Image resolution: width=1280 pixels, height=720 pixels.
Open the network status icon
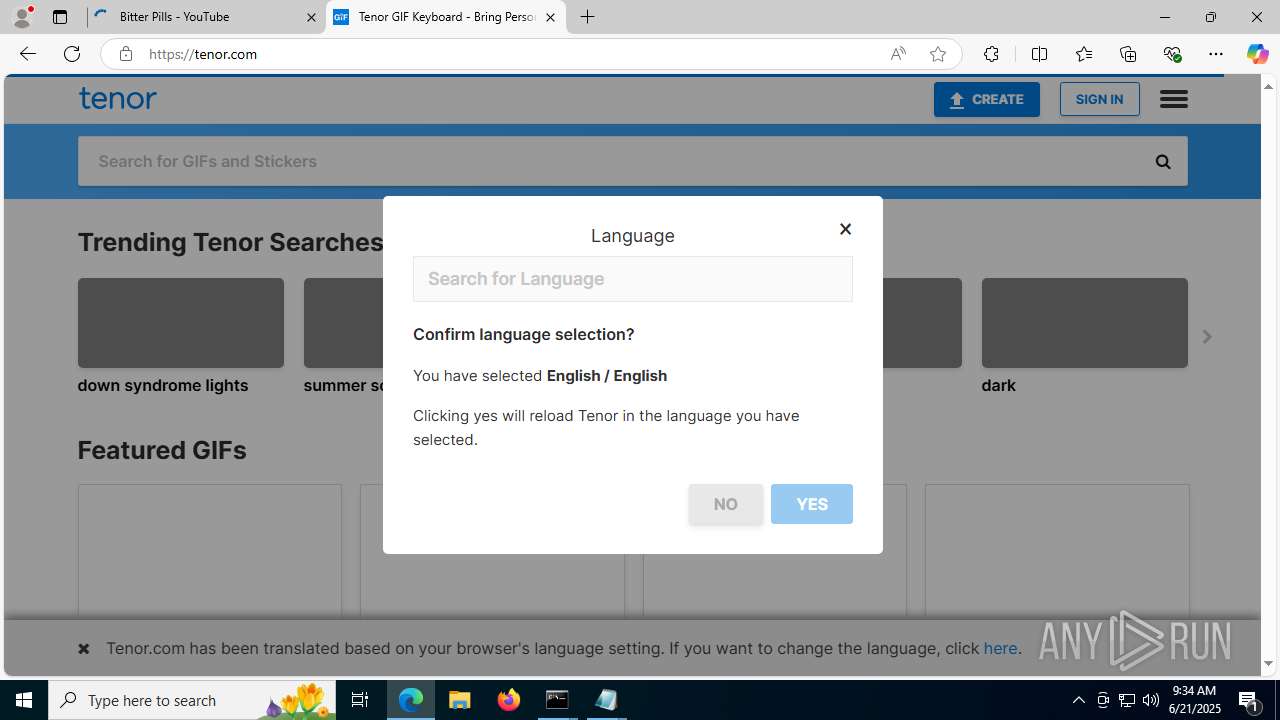coord(1127,700)
